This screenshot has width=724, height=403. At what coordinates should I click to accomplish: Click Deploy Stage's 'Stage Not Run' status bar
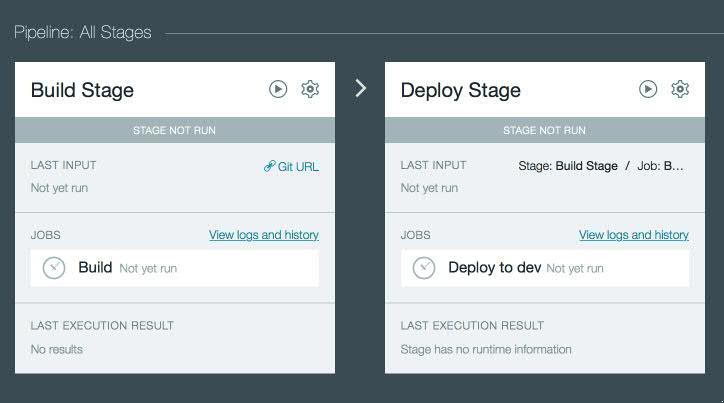[x=544, y=130]
